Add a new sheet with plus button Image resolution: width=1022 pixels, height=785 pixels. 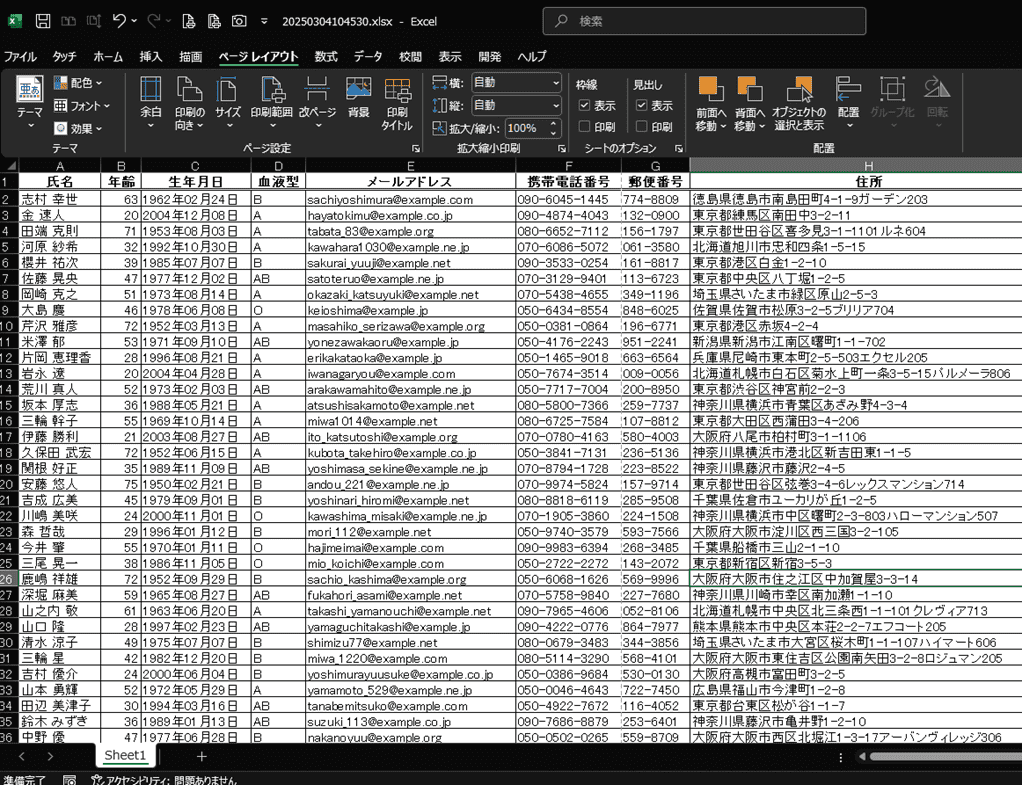[201, 757]
